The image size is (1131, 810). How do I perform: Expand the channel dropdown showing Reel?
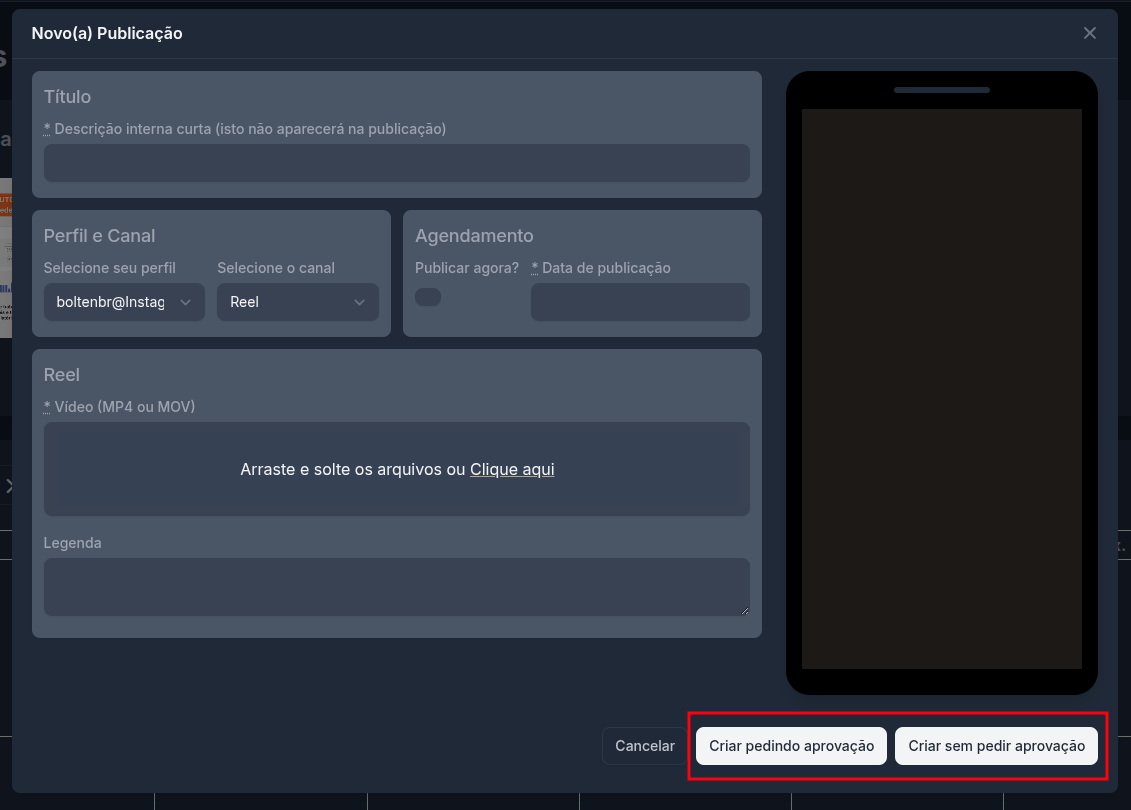tap(297, 302)
